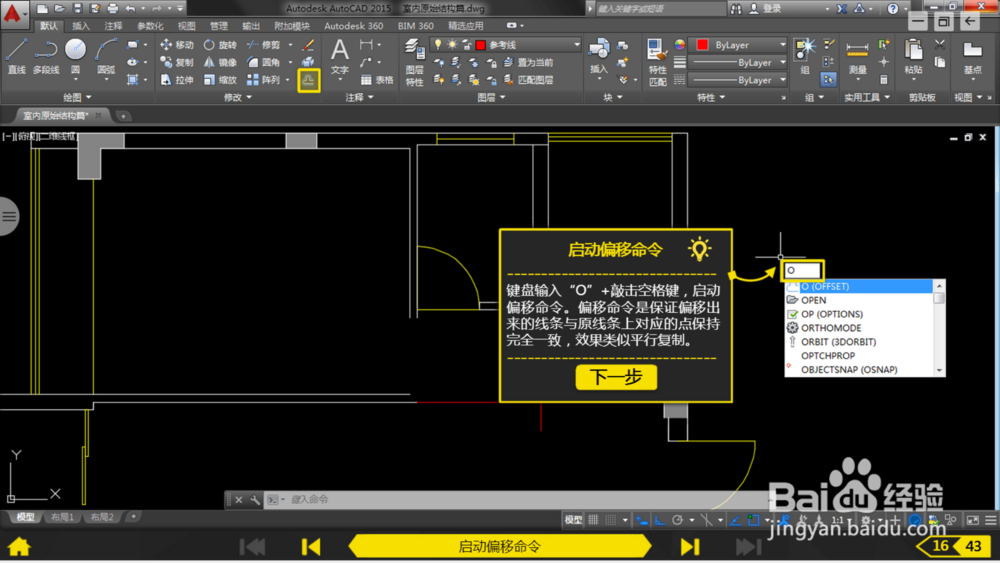Click the Print icon in quick access toolbar
The image size is (1000, 563).
113,8
